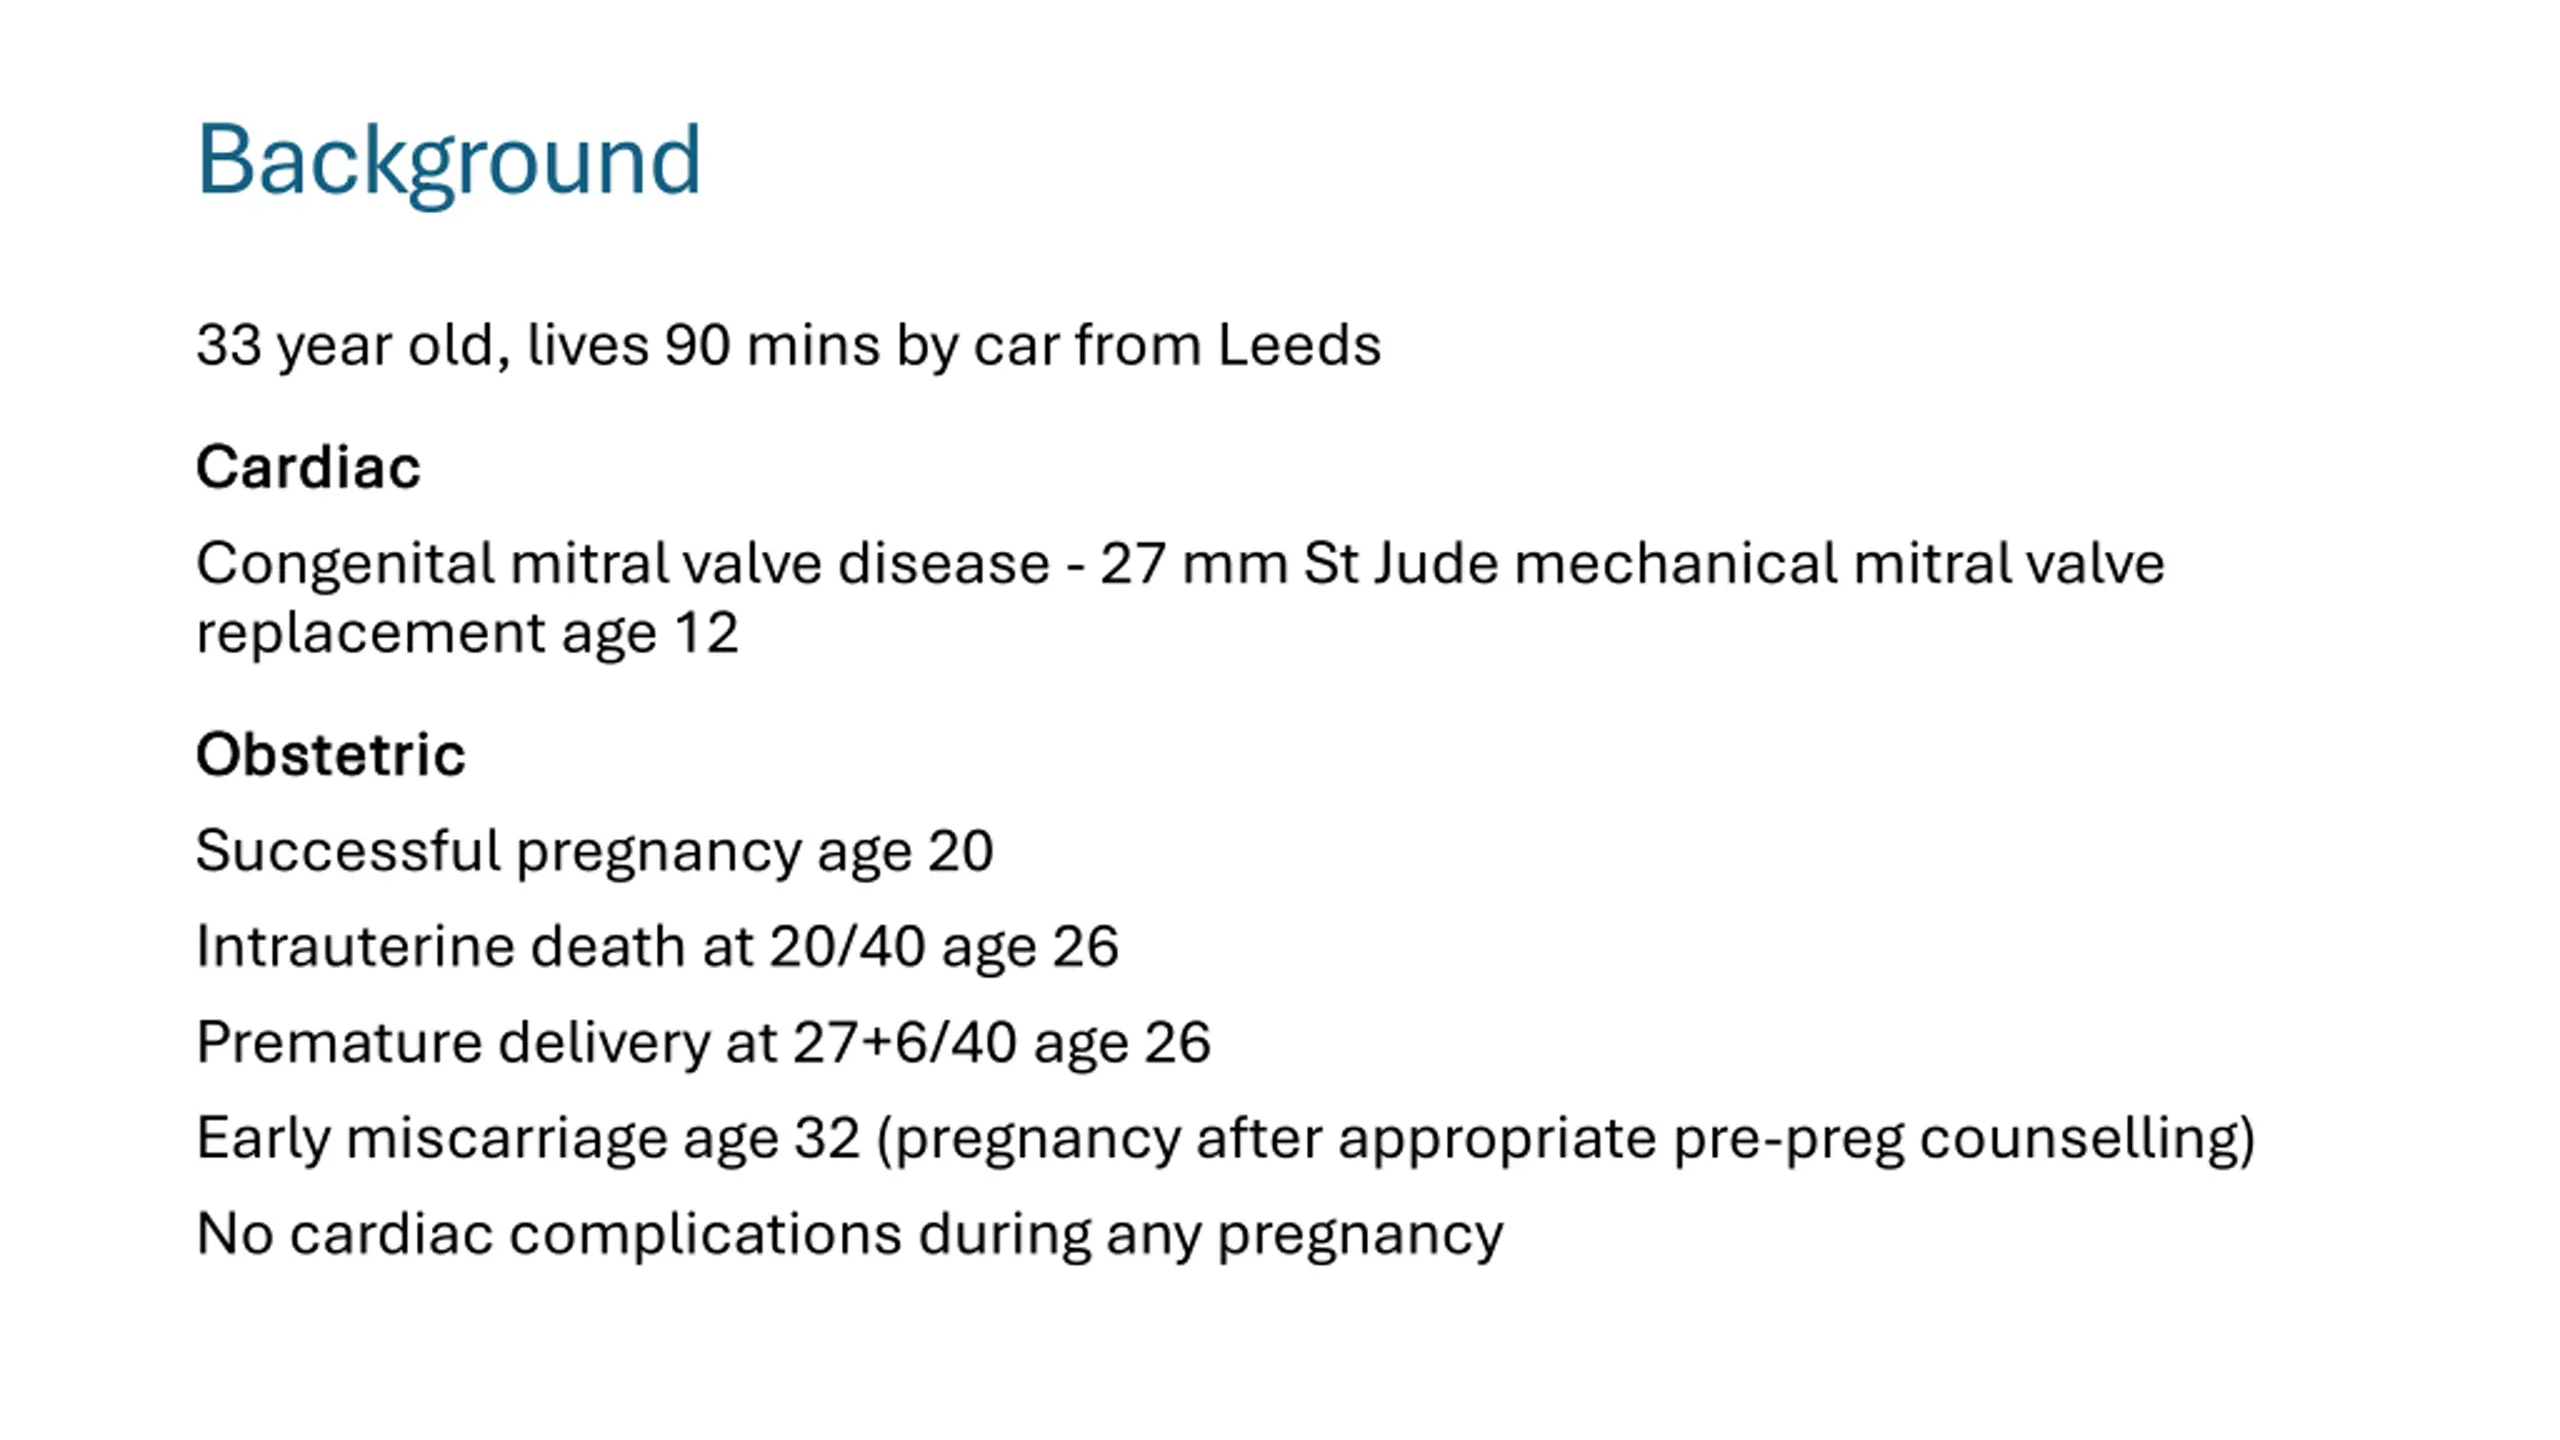This screenshot has height=1440, width=2560.
Task: Select the Obstetric heading
Action: [x=331, y=754]
